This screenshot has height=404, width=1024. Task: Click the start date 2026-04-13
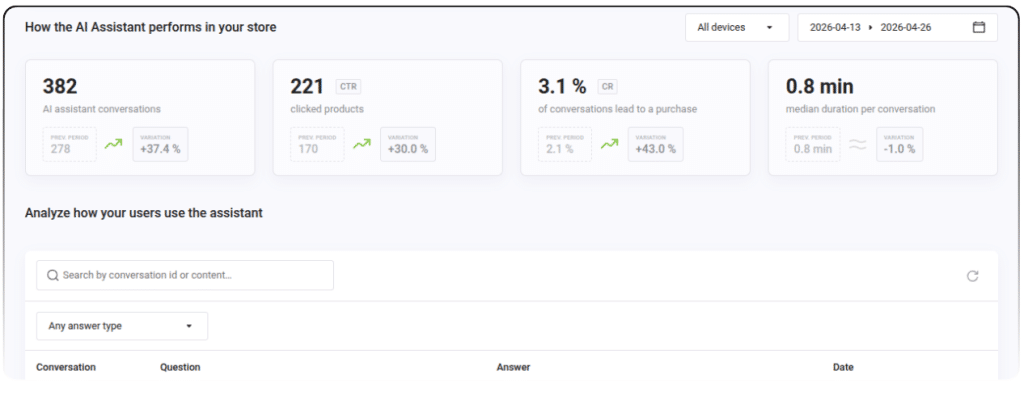835,27
